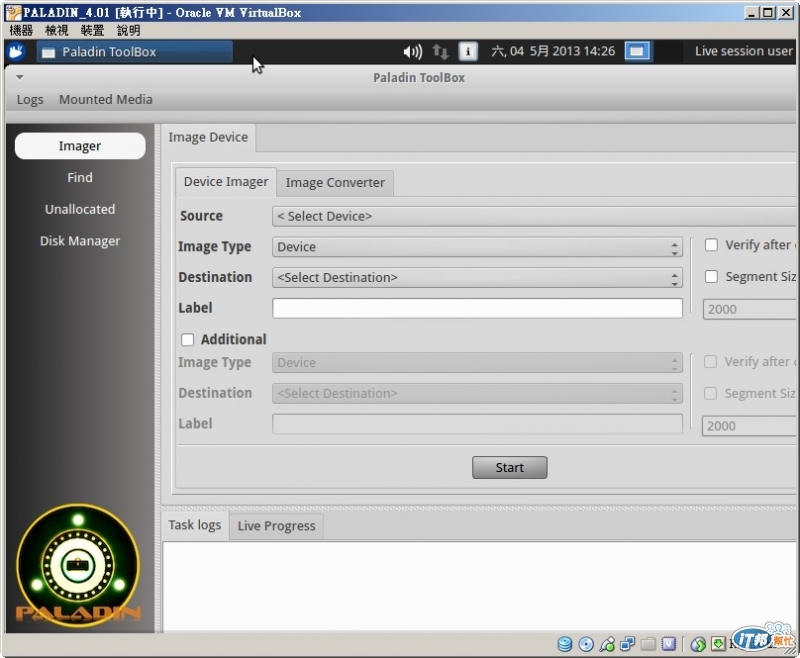The image size is (800, 658).
Task: Open VirtualBox 說明 menu
Action: pos(129,31)
